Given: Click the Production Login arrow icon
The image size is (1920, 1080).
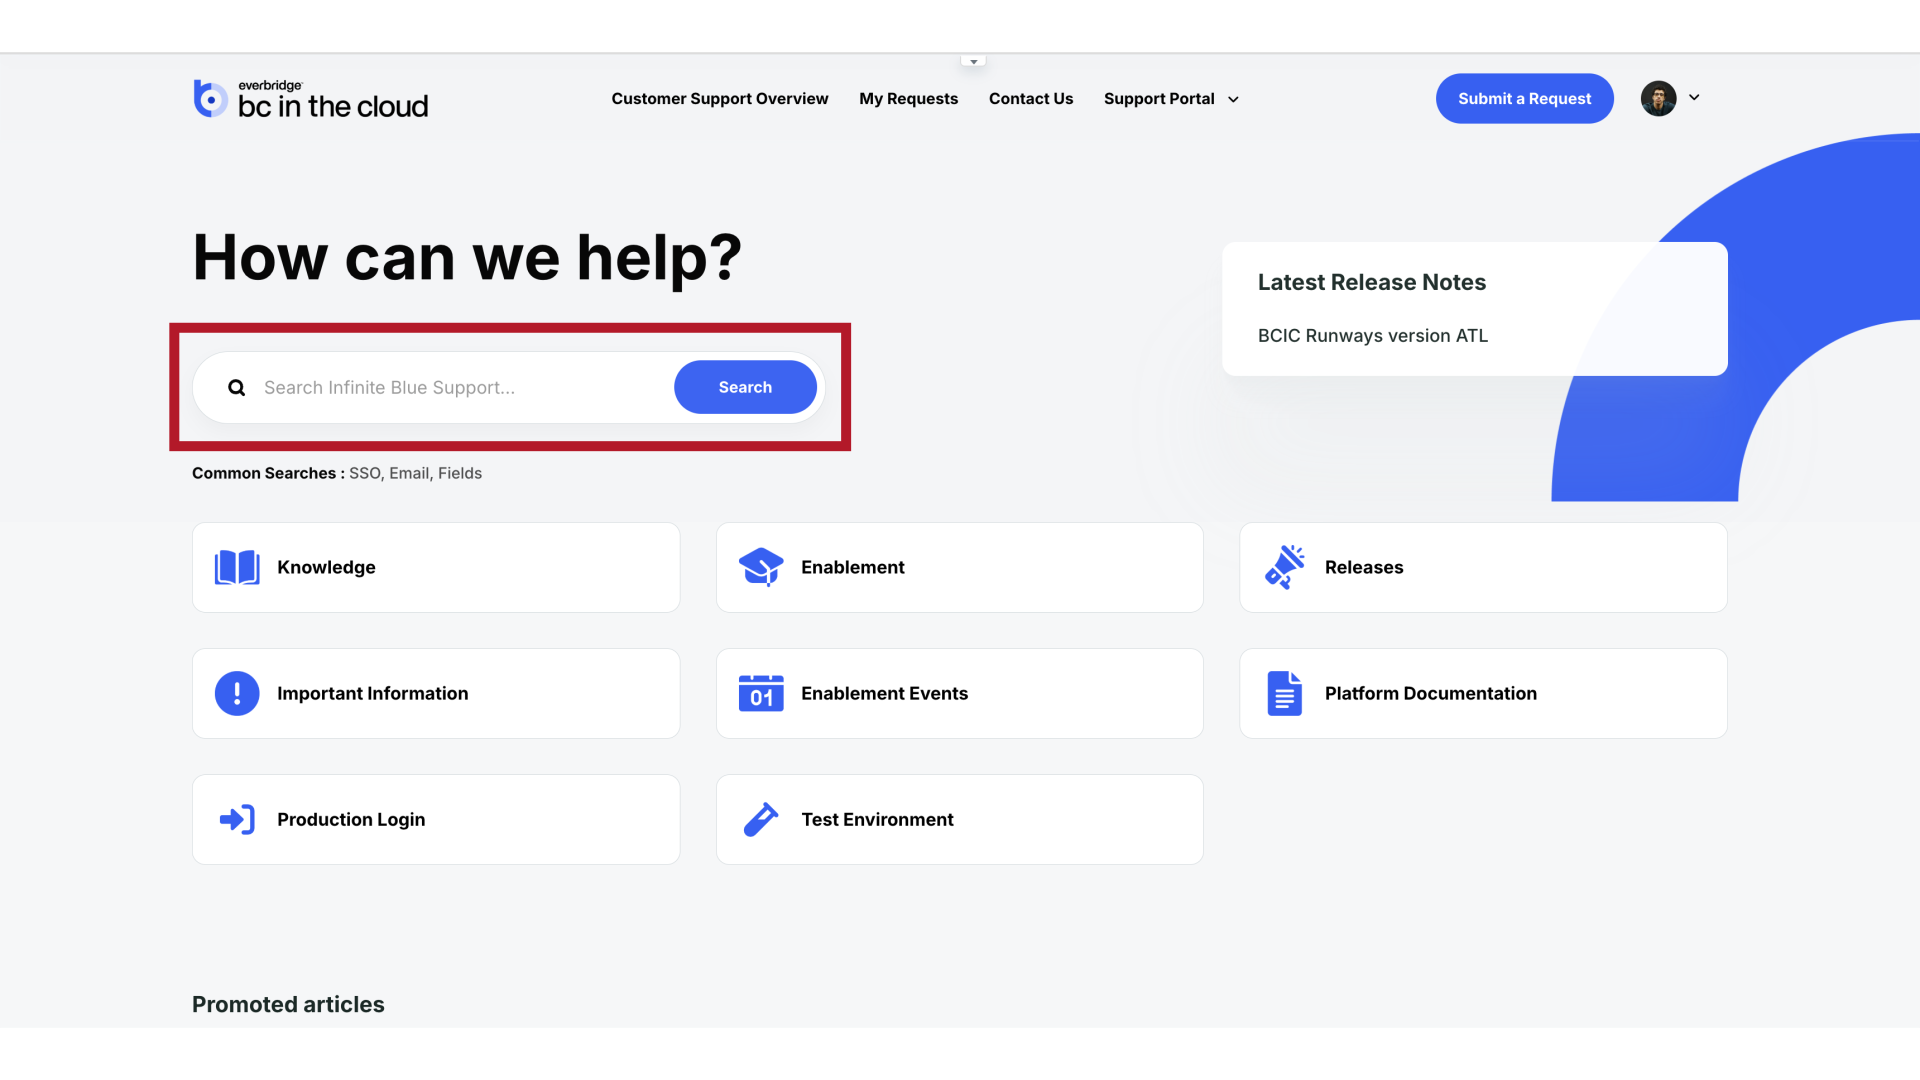Looking at the screenshot, I should (237, 819).
